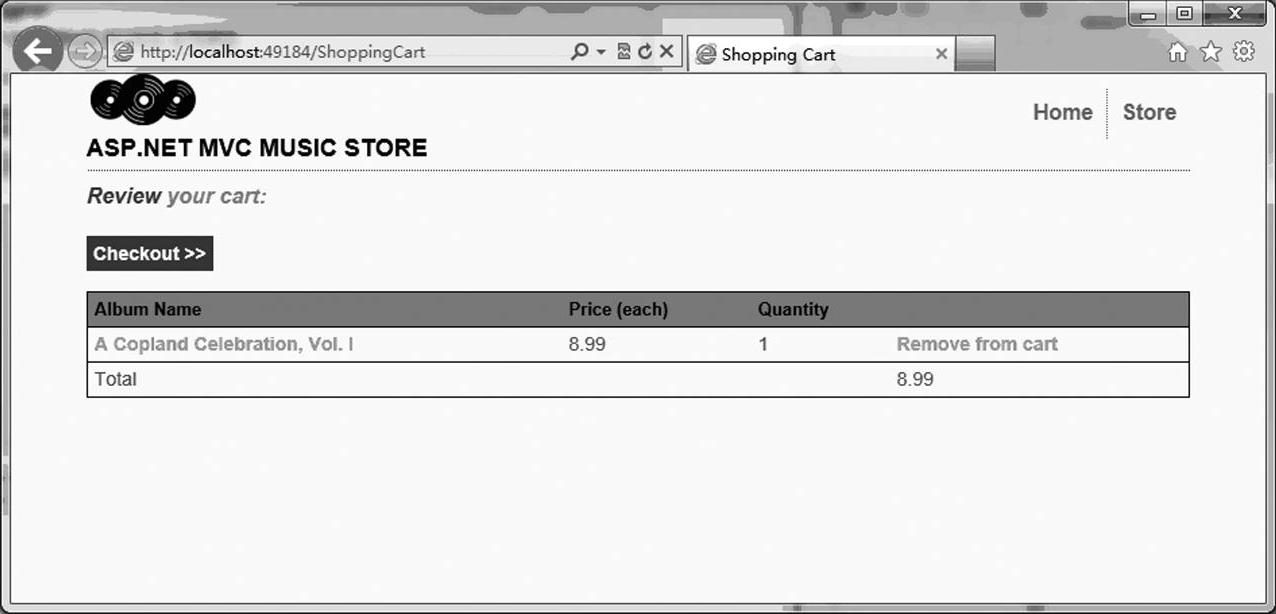Click the browser Back arrow button
The width and height of the screenshot is (1276, 614).
click(x=37, y=51)
